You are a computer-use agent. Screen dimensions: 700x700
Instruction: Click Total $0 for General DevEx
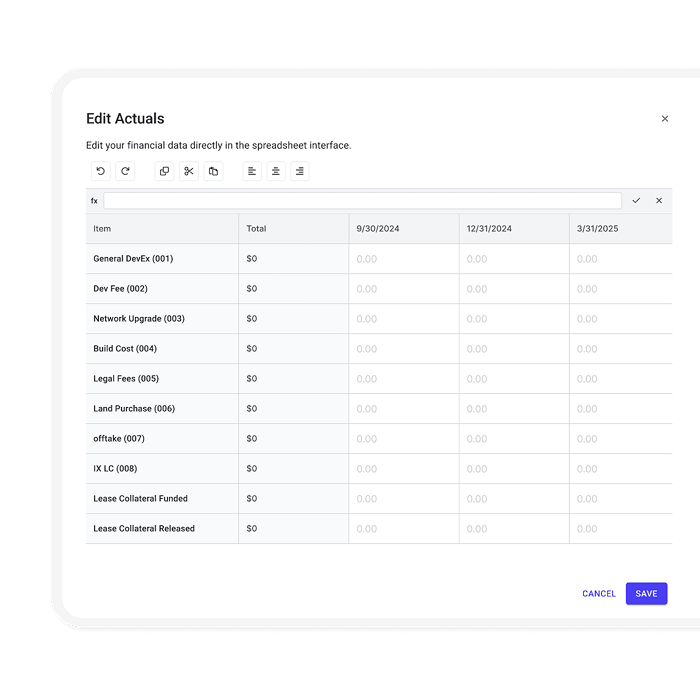294,259
